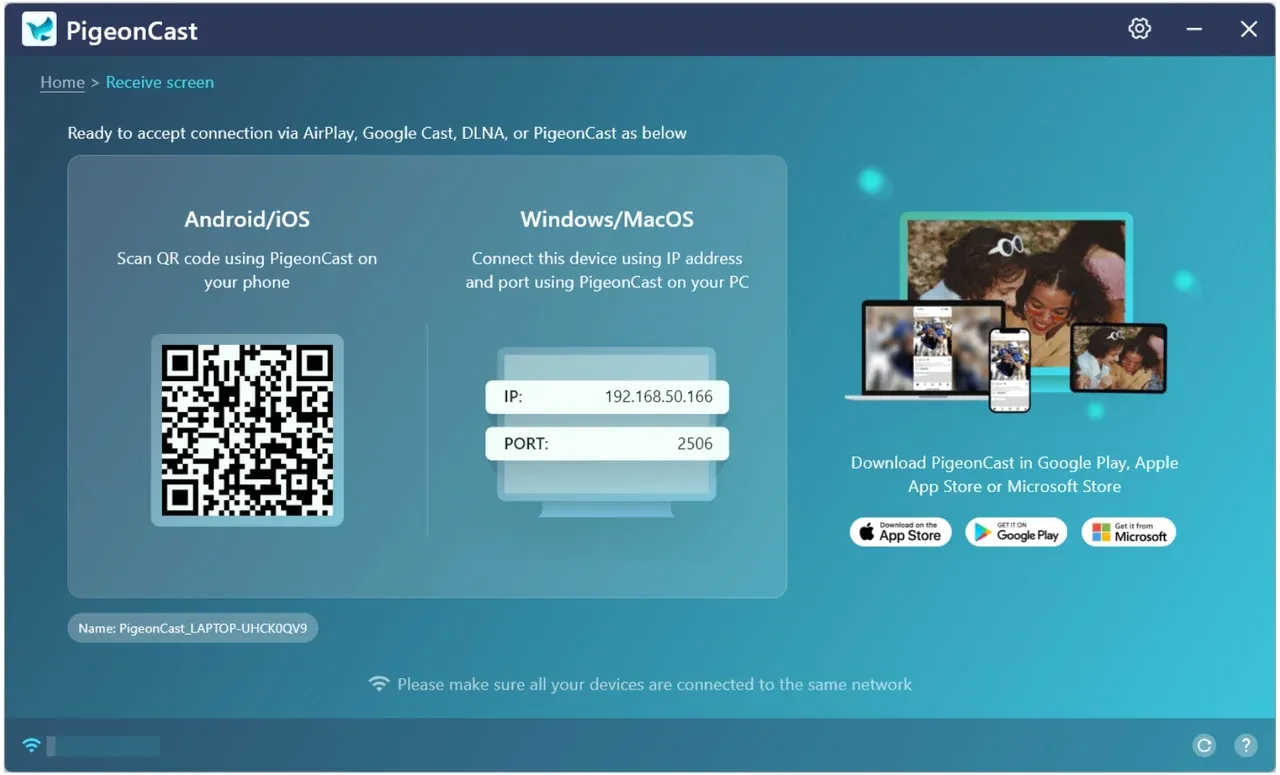
Task: Click the refresh icon in bottom bar
Action: pyautogui.click(x=1205, y=745)
